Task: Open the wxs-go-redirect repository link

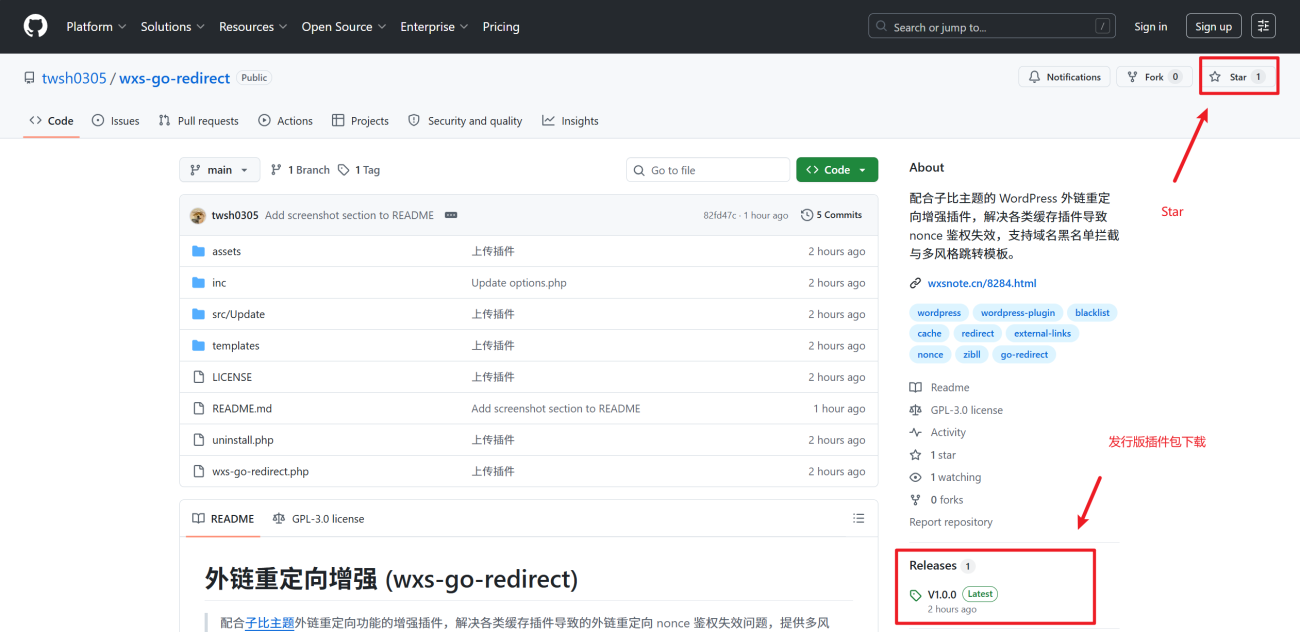Action: (175, 78)
